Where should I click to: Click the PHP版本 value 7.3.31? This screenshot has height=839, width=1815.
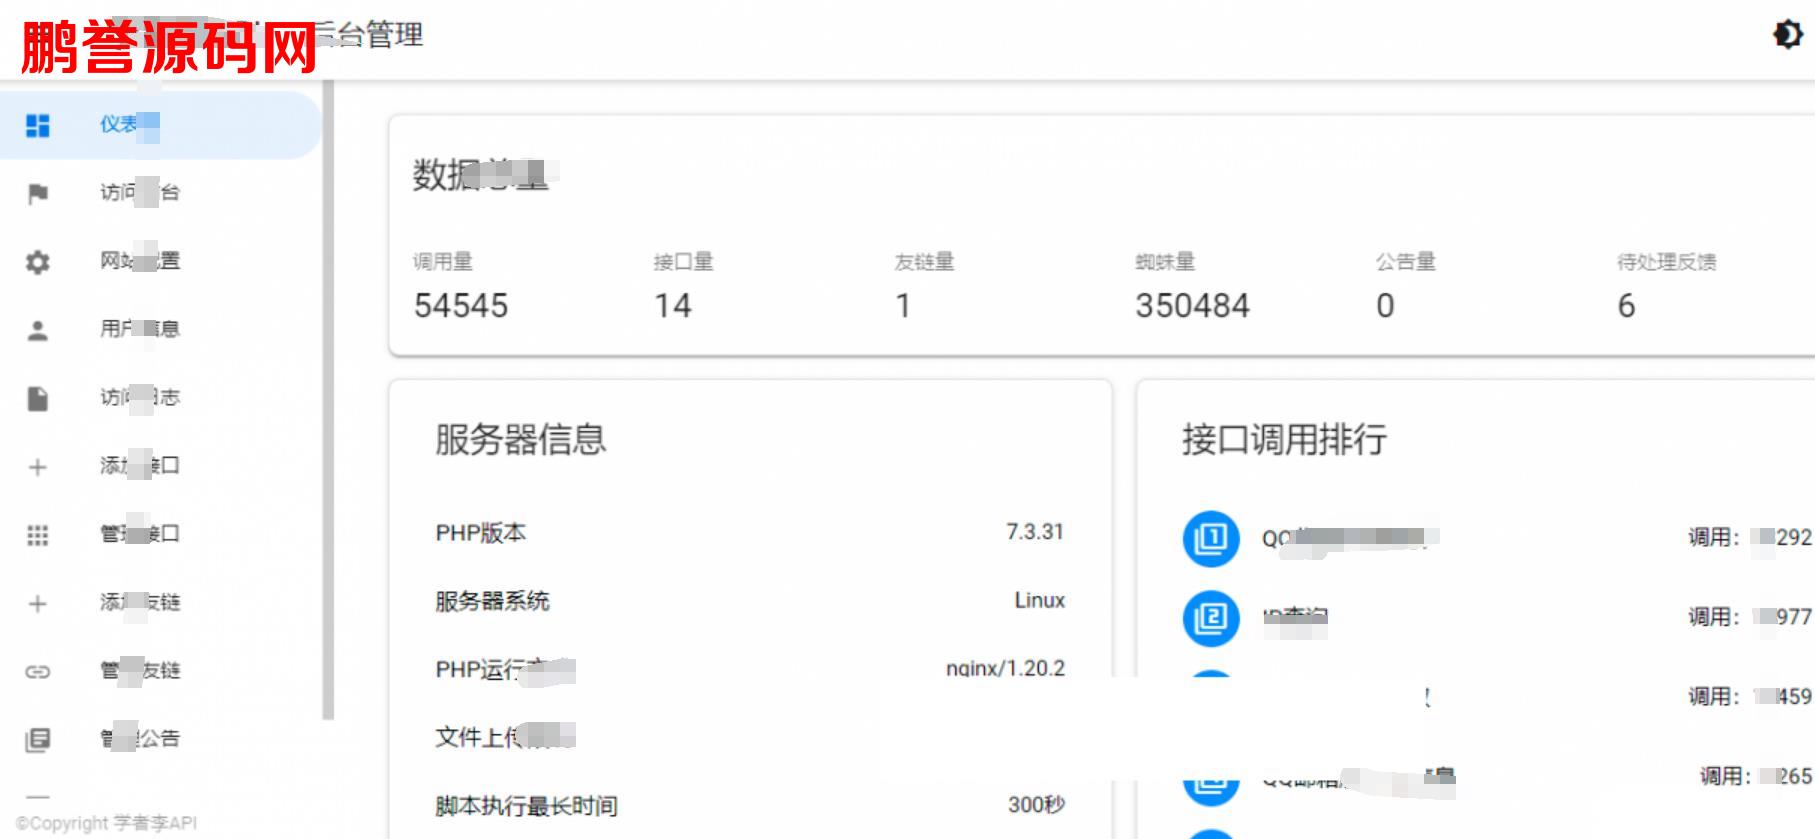click(1035, 532)
